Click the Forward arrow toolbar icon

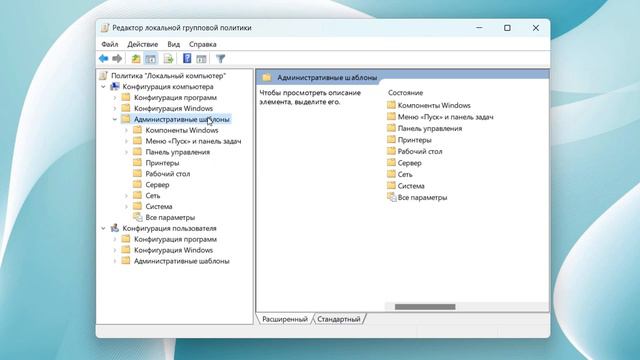tap(117, 59)
